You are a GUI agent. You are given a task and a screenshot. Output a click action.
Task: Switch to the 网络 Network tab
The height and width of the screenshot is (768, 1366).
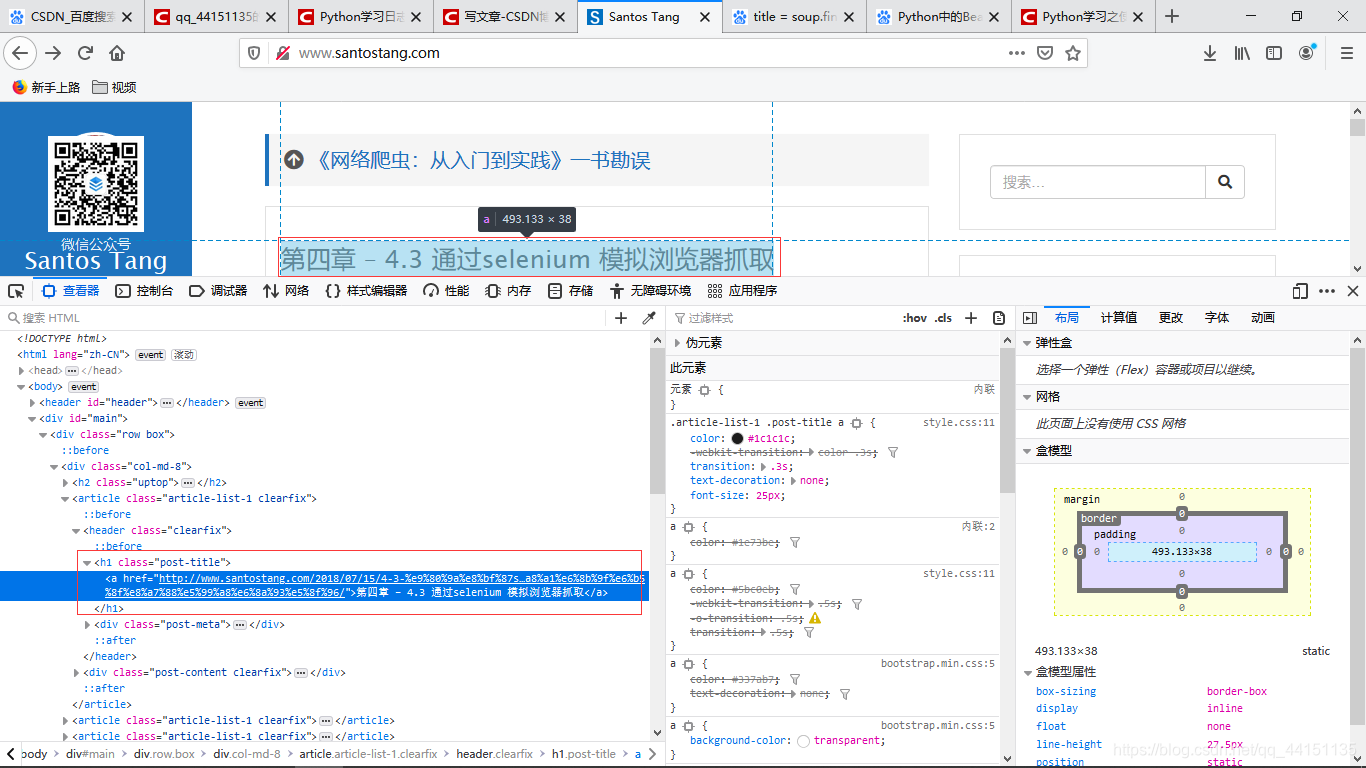pyautogui.click(x=286, y=291)
